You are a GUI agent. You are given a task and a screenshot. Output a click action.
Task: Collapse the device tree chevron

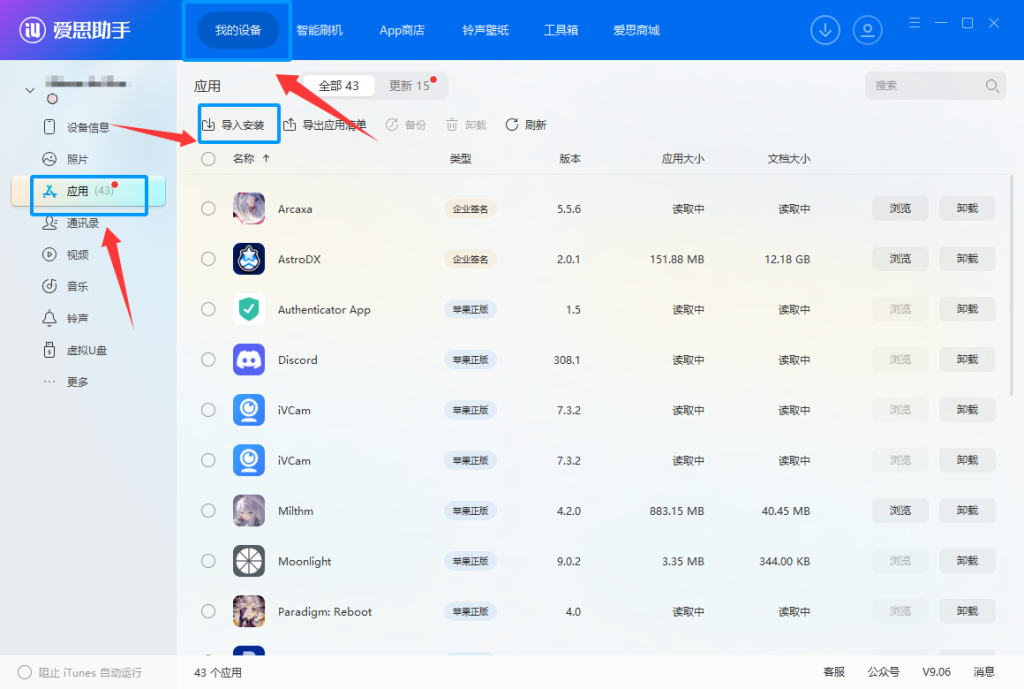tap(29, 90)
